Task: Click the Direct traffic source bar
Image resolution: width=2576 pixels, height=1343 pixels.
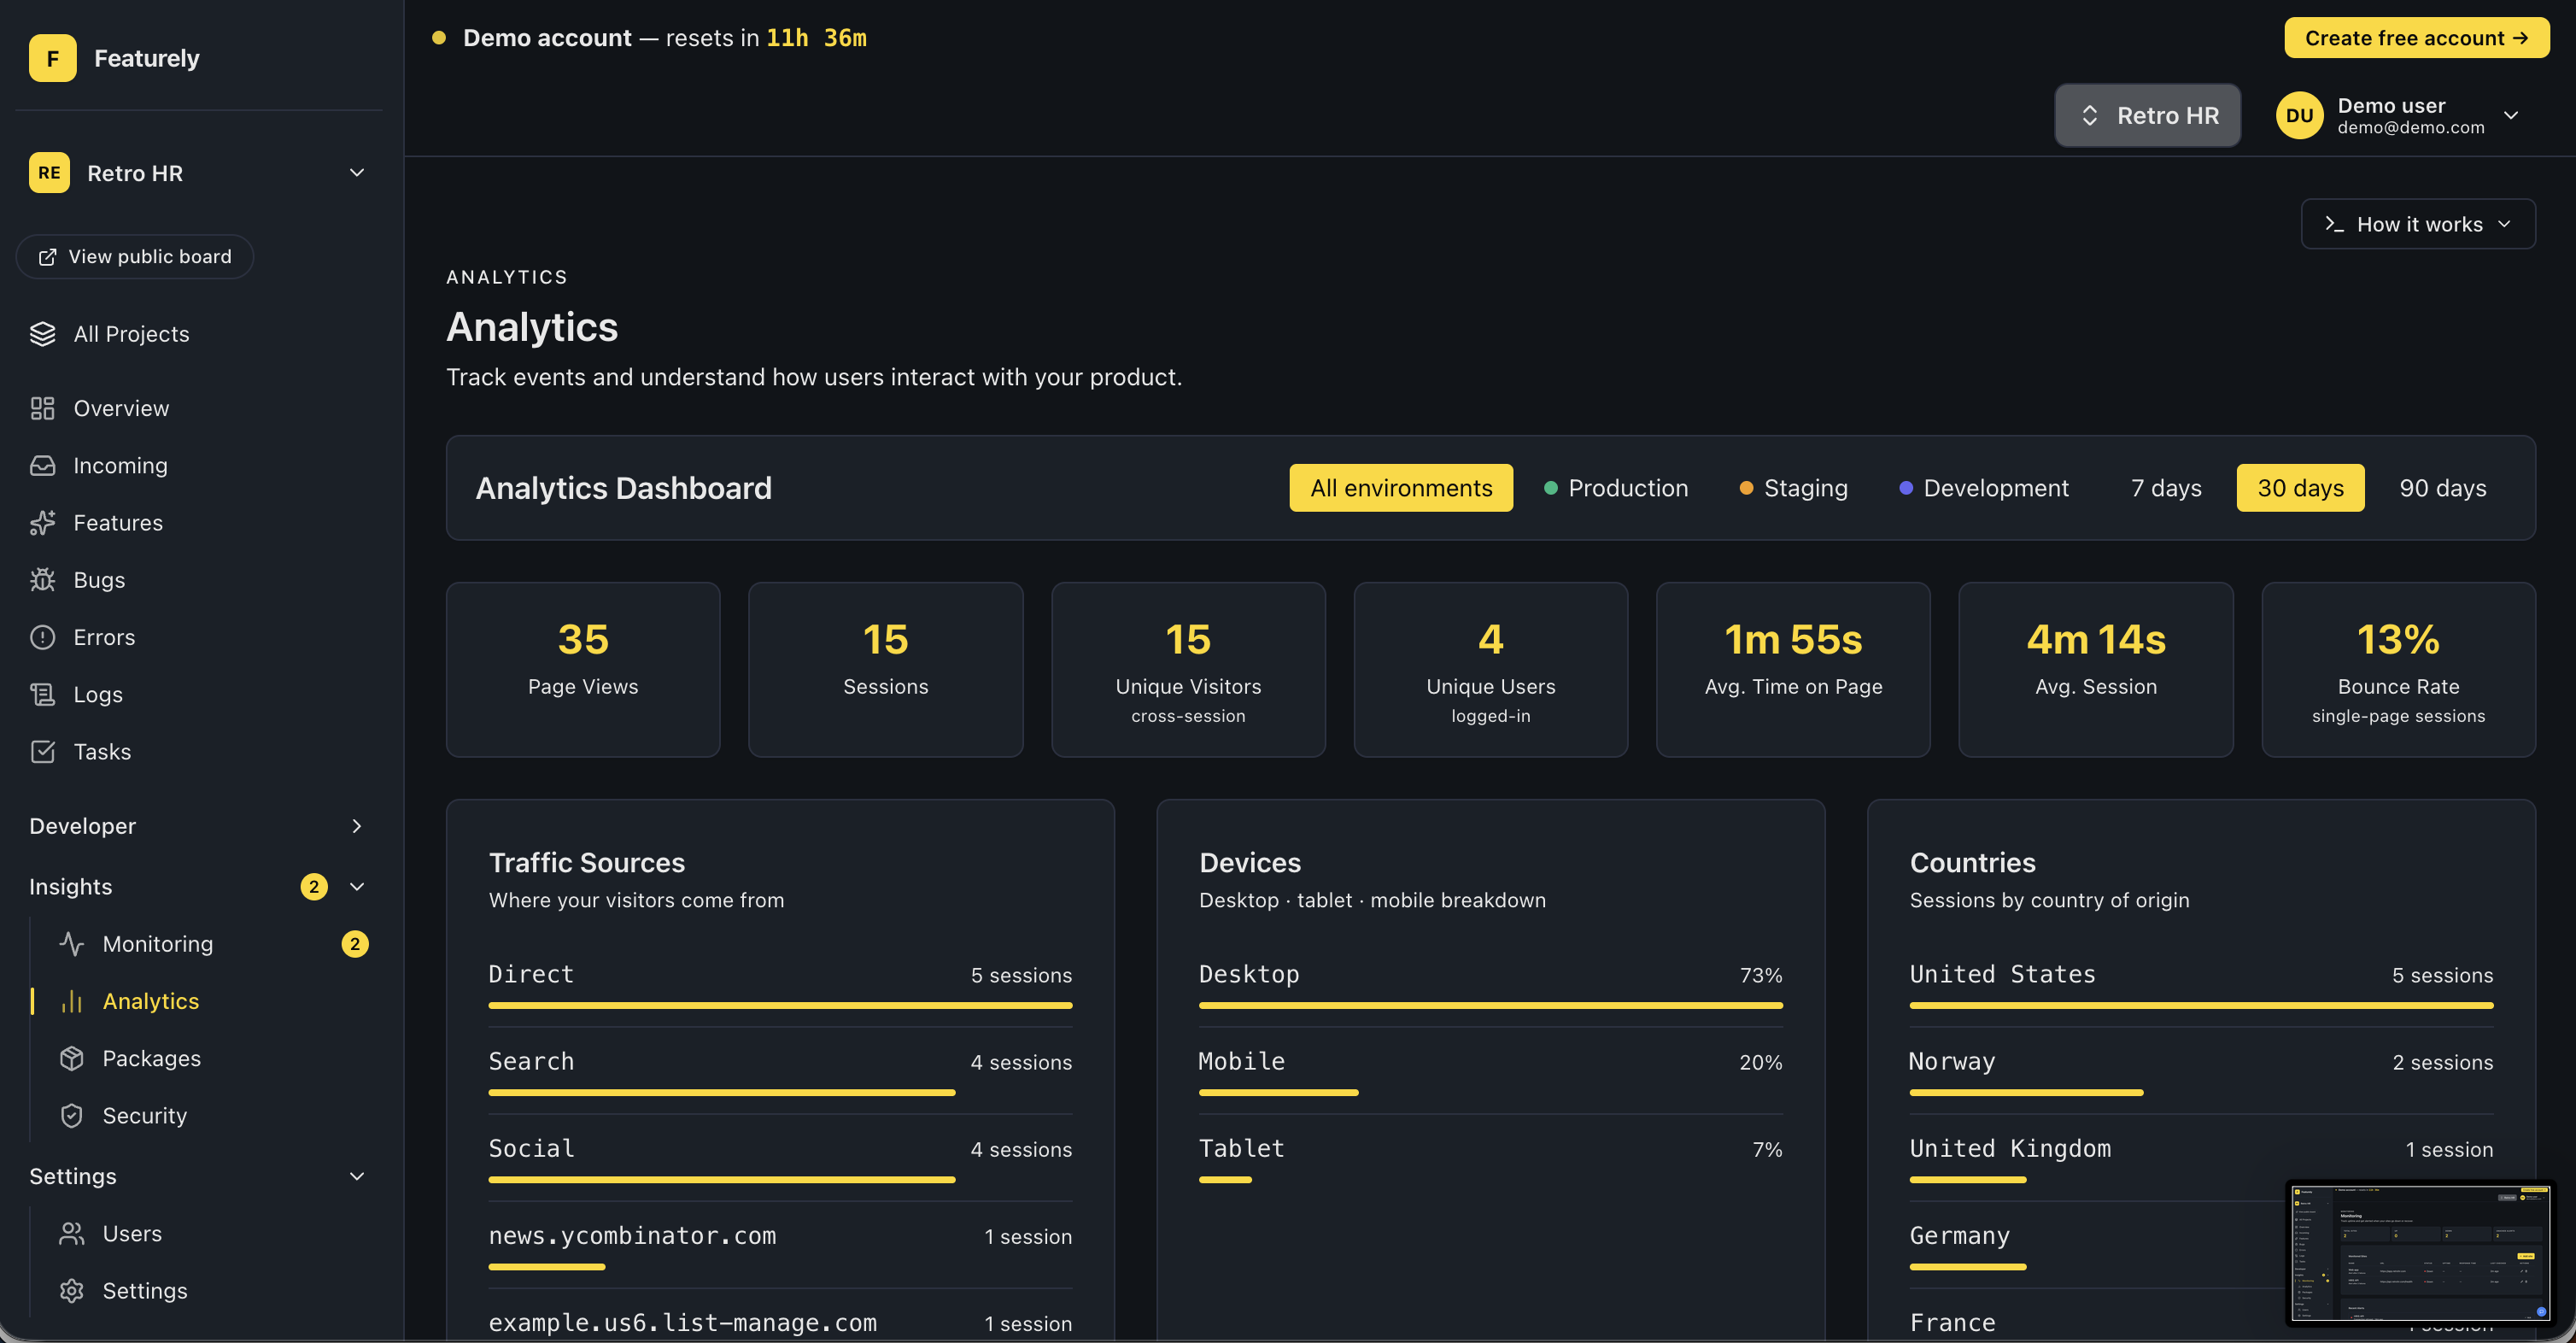Action: (779, 1005)
